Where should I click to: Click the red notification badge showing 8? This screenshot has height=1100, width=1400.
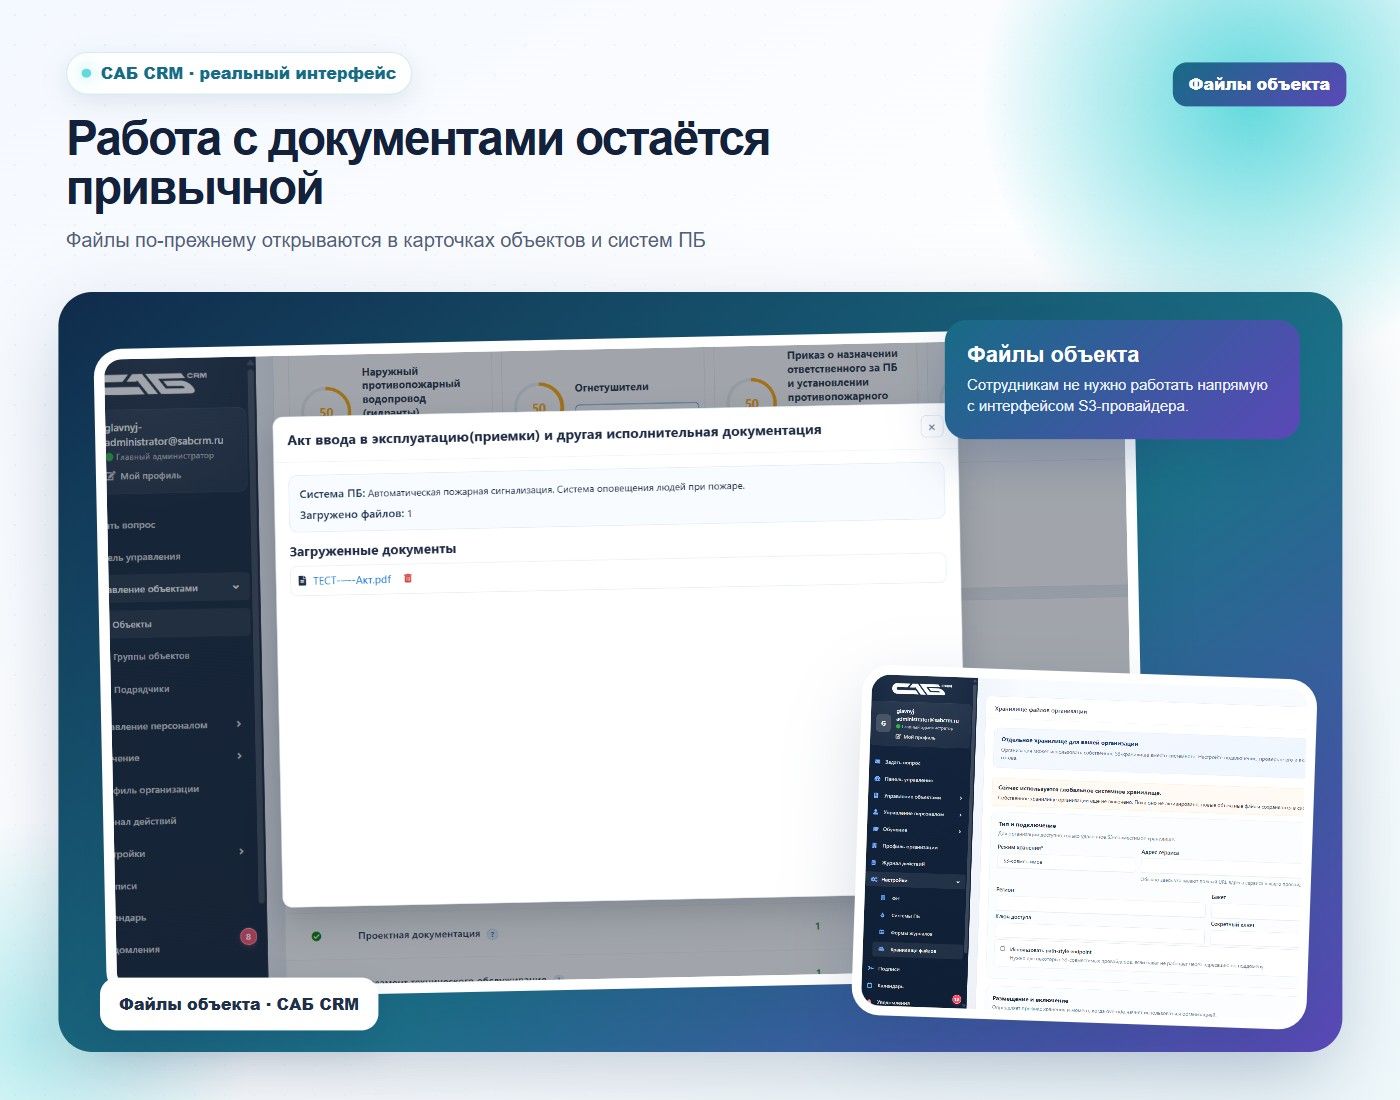pos(248,937)
